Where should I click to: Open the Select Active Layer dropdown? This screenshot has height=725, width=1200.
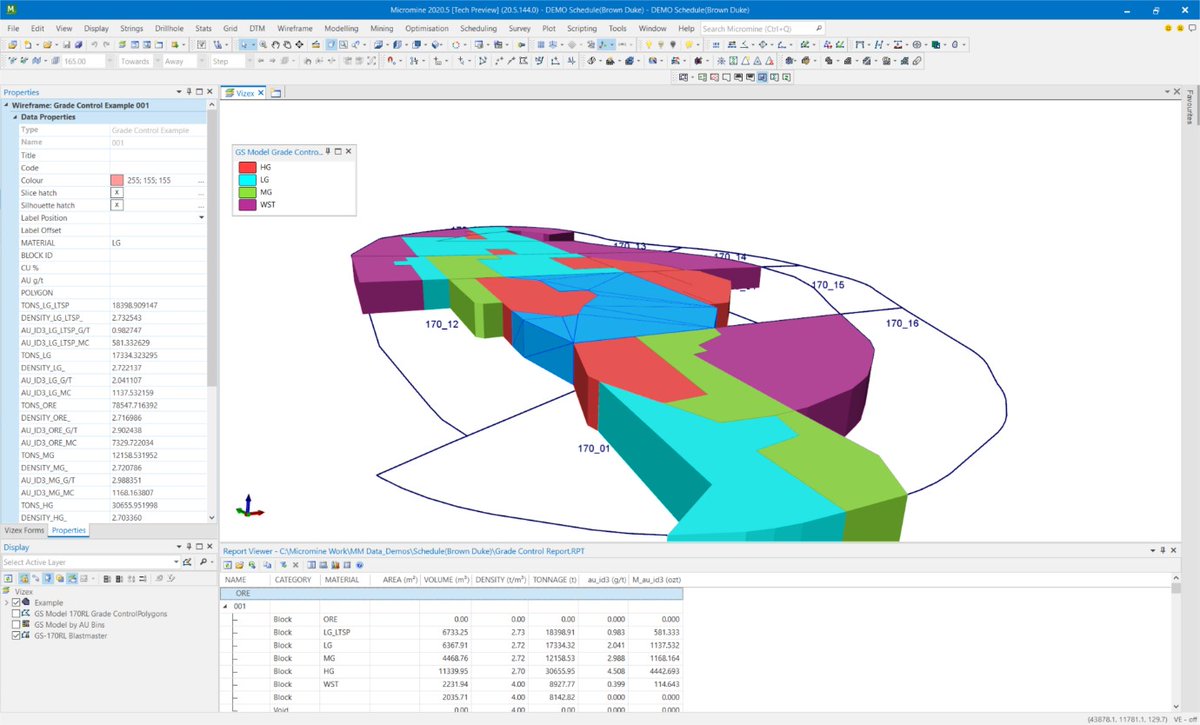pyautogui.click(x=176, y=562)
